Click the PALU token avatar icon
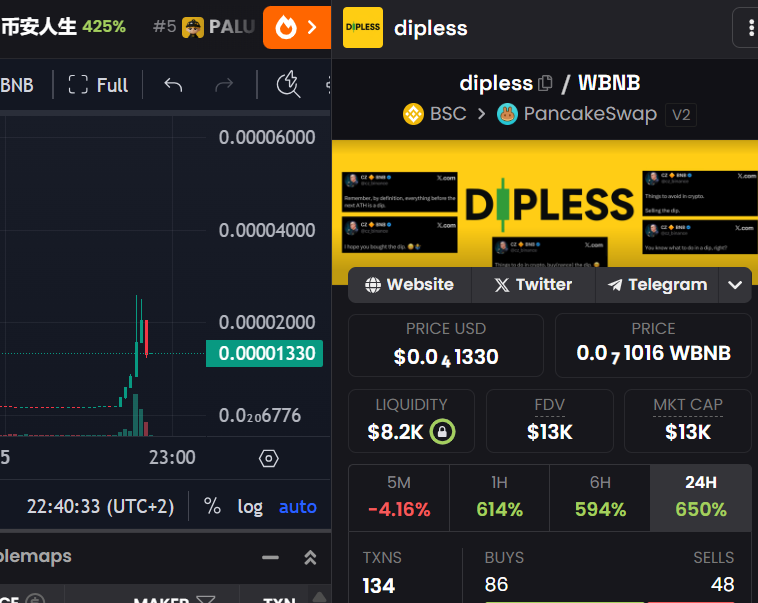 click(x=193, y=27)
